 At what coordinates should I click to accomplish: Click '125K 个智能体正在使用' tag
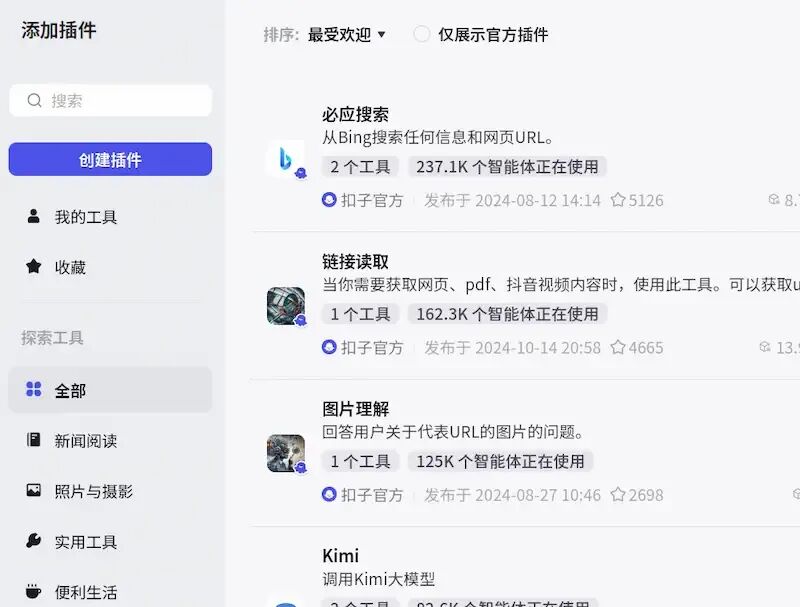point(500,462)
